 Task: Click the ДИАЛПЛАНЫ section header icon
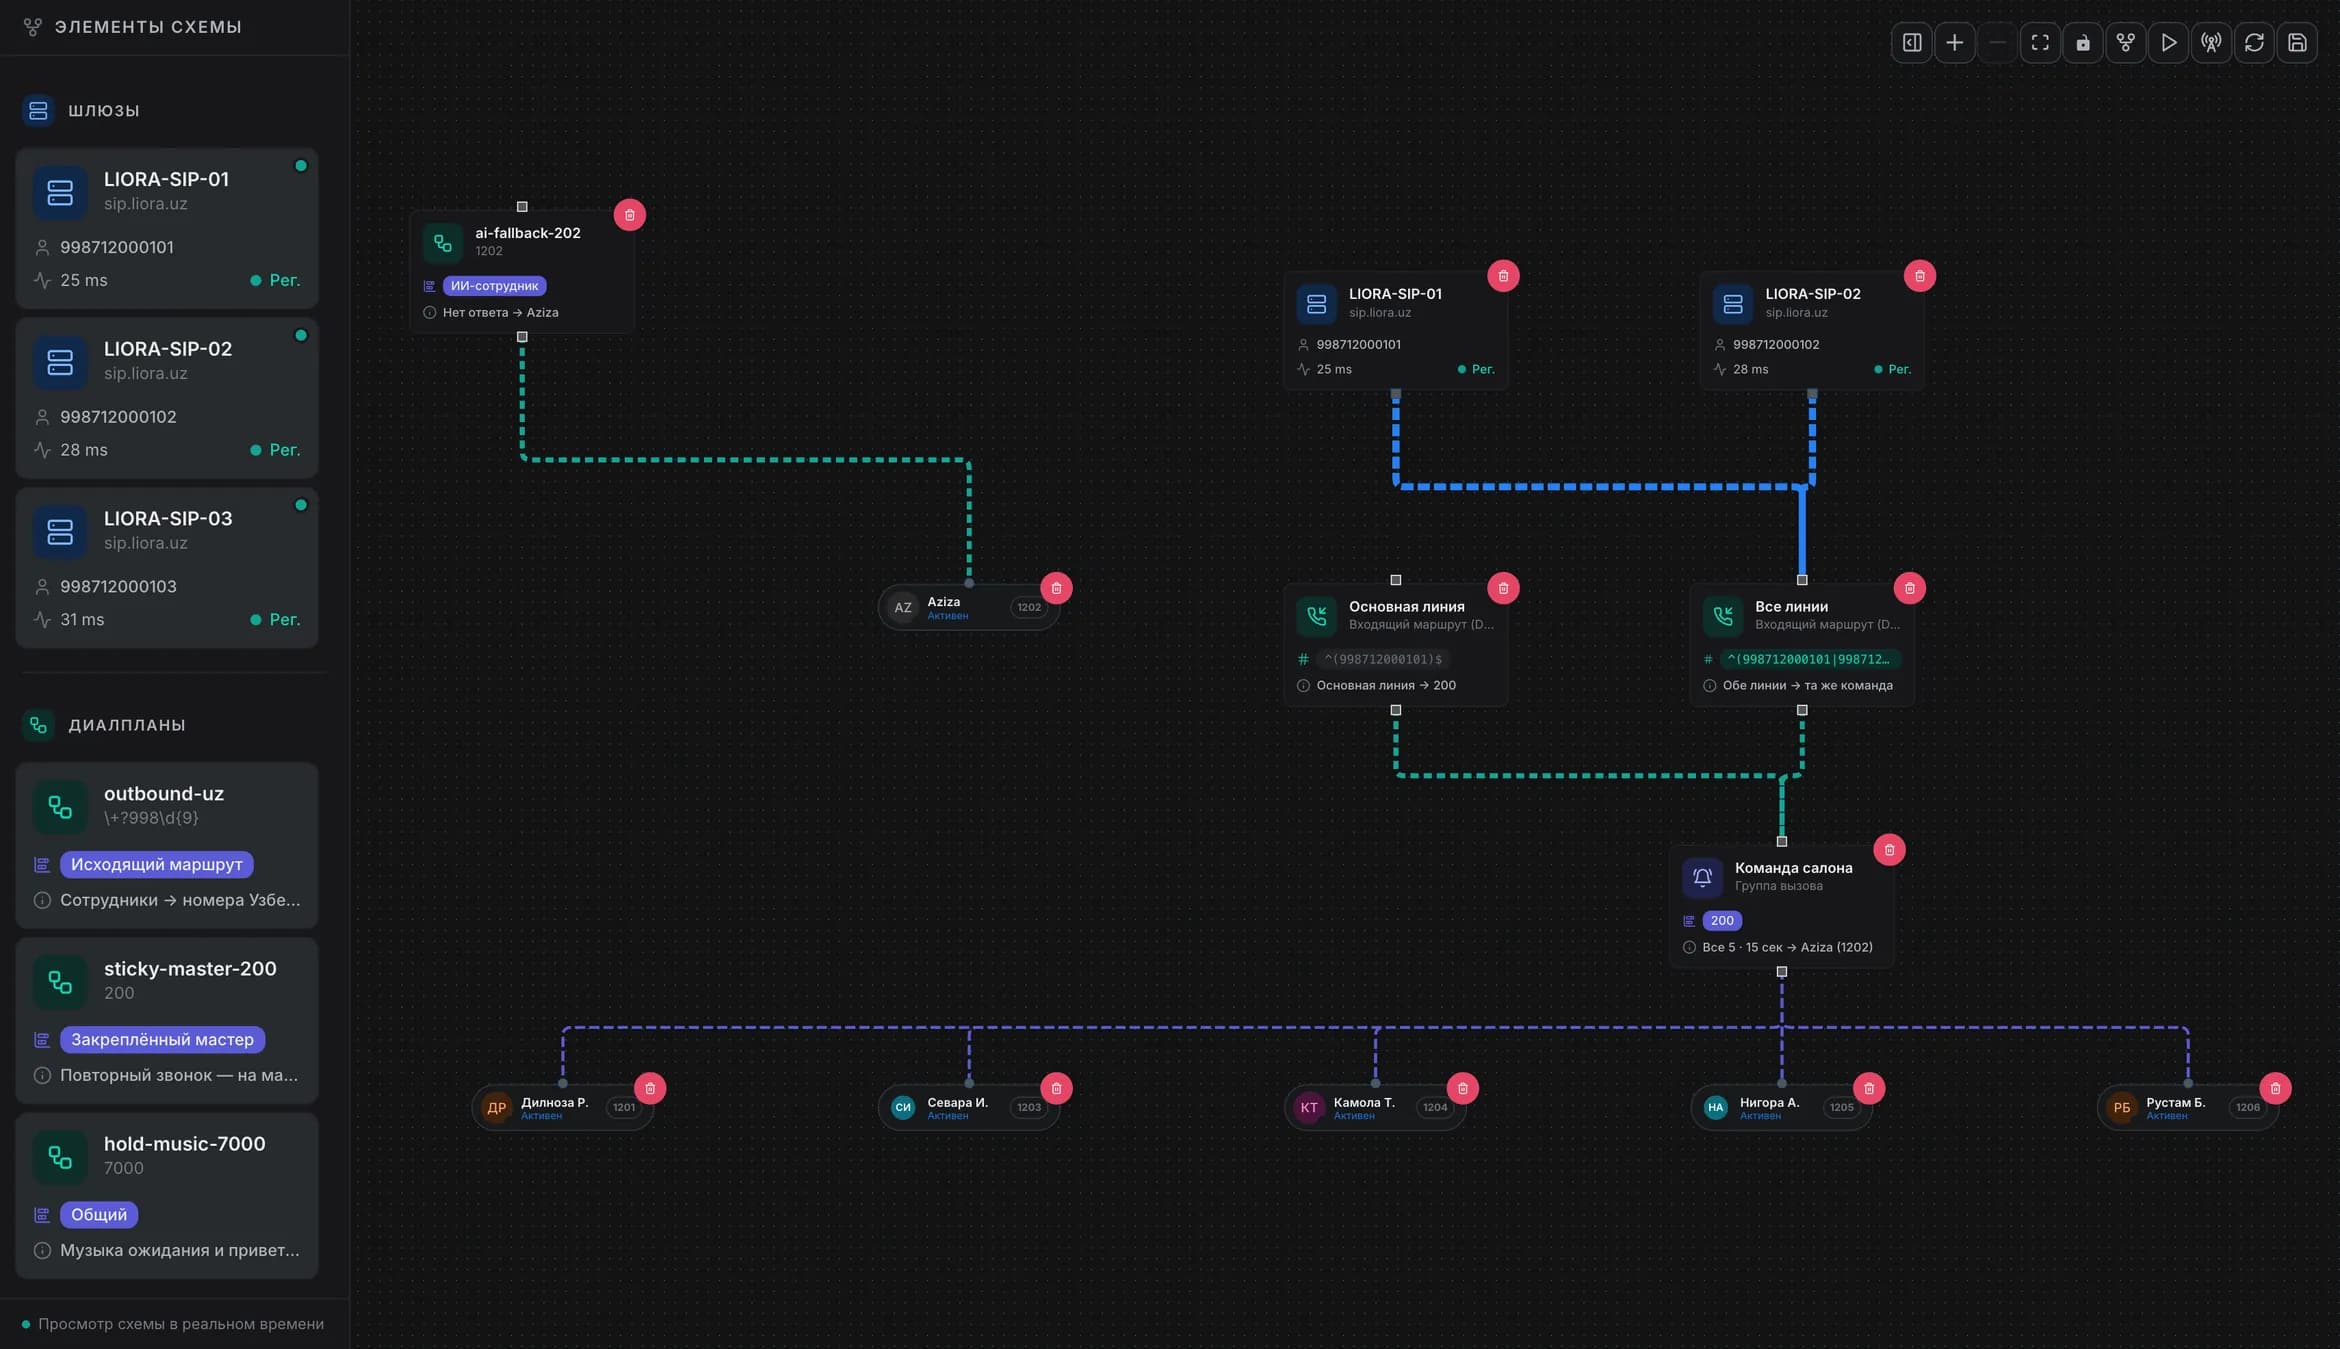click(38, 725)
